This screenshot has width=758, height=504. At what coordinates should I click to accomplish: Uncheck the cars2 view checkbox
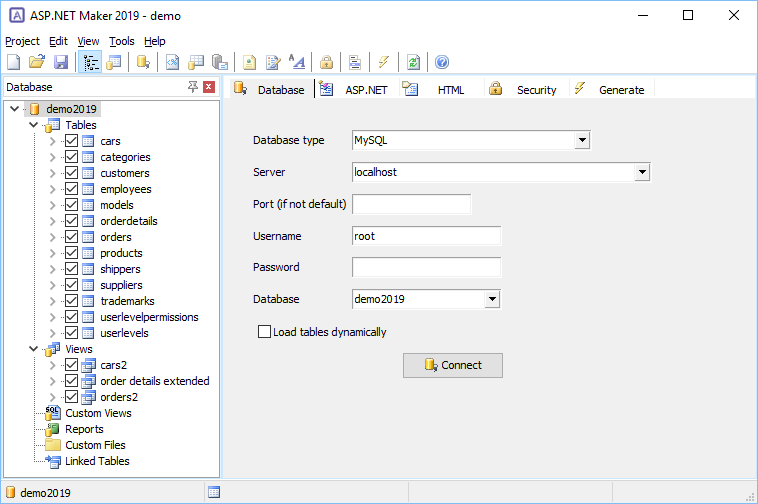72,364
